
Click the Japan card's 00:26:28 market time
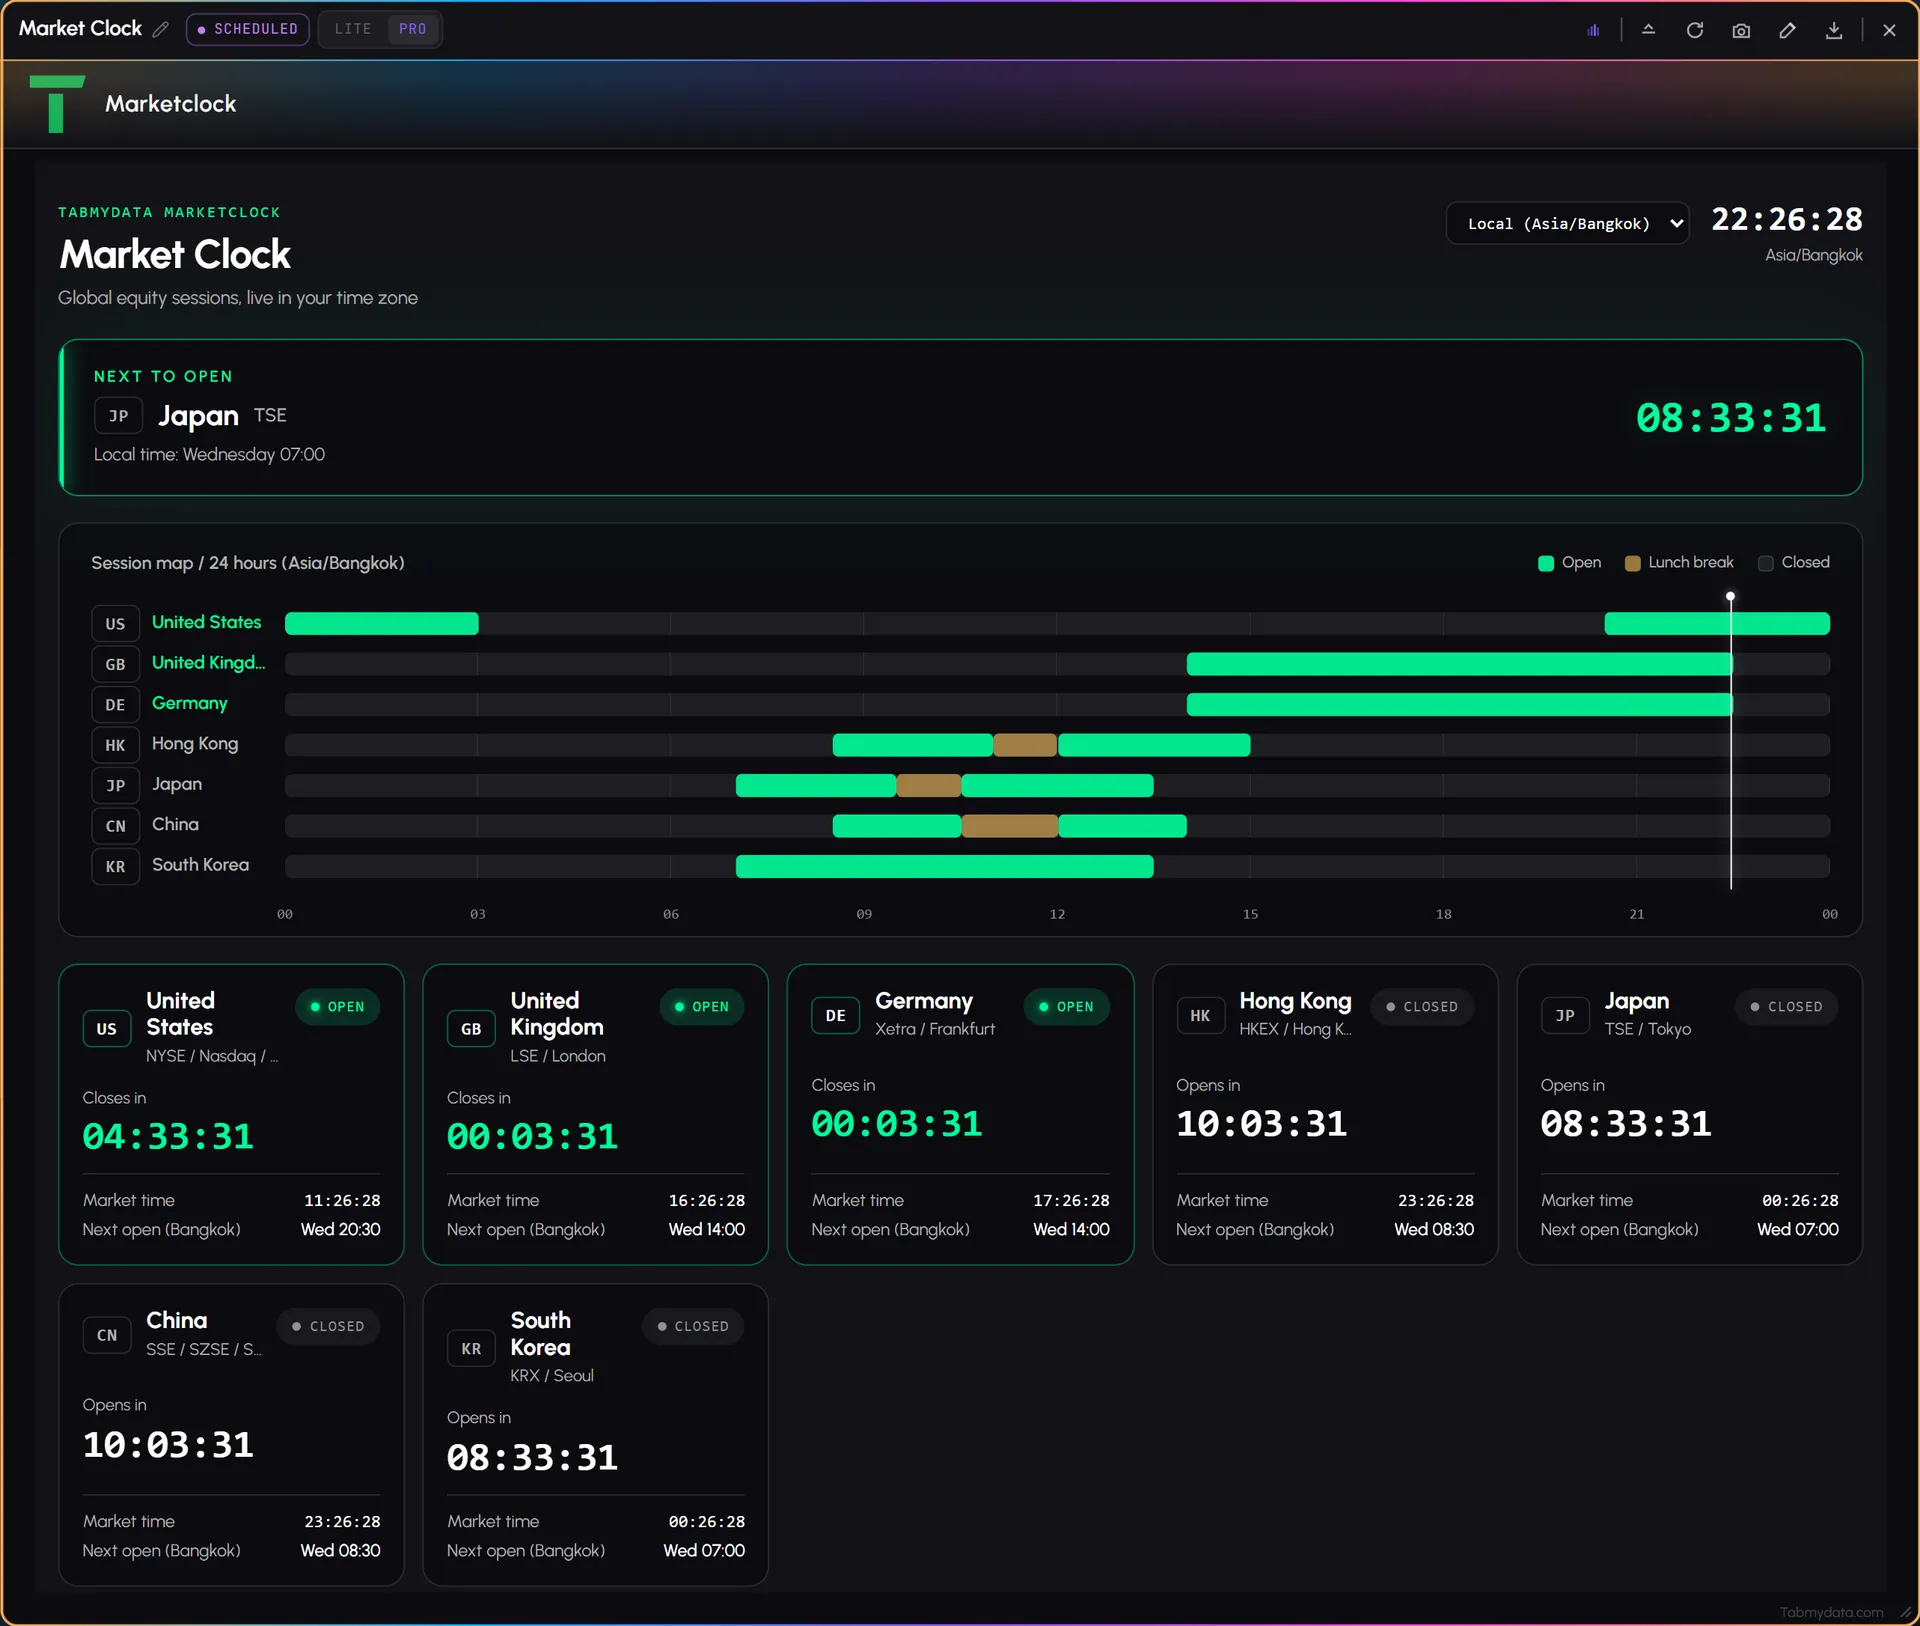coord(1800,1201)
